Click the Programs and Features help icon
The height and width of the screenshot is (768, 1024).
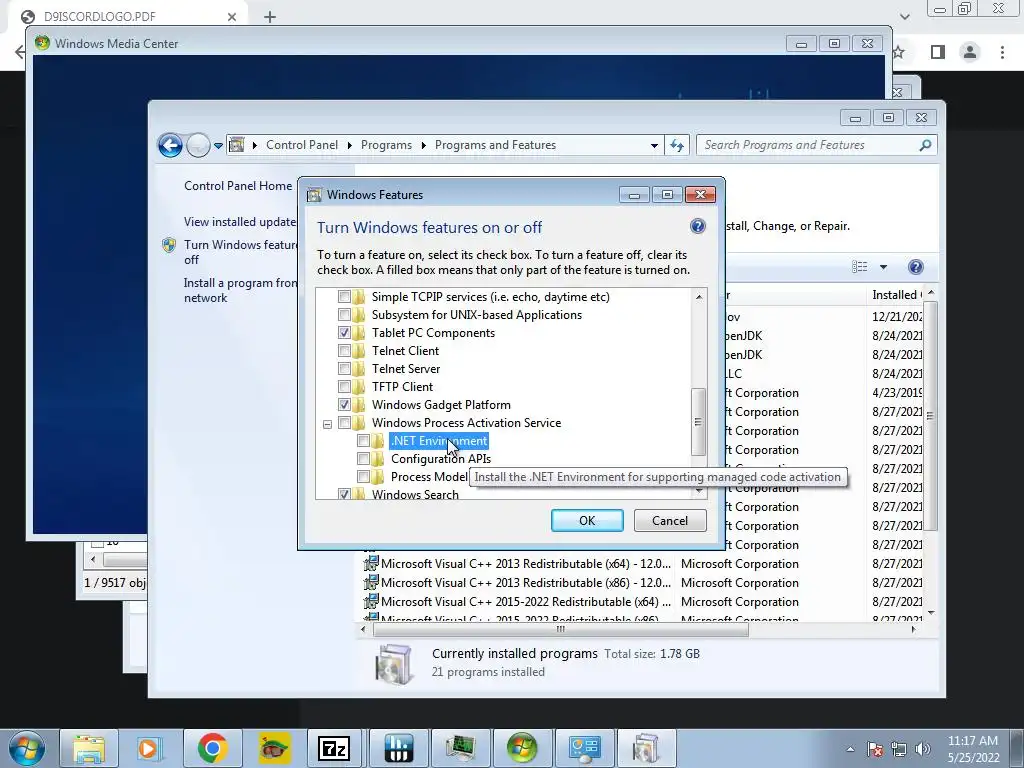[916, 266]
